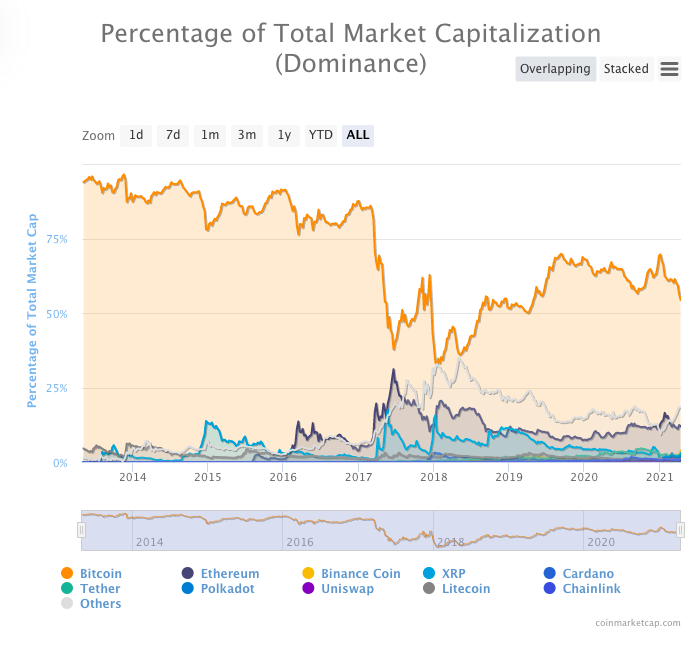The height and width of the screenshot is (652, 699).
Task: Click the teal Tether legend dot
Action: pyautogui.click(x=67, y=589)
